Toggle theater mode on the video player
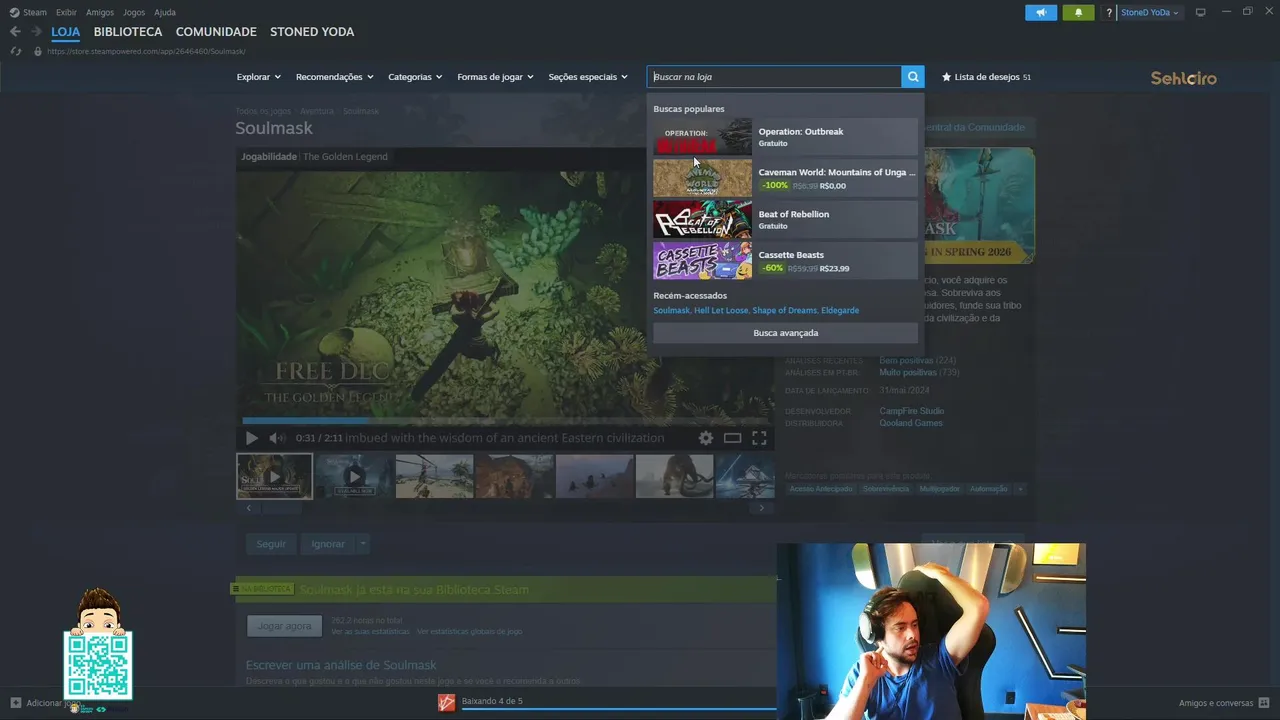 click(732, 438)
